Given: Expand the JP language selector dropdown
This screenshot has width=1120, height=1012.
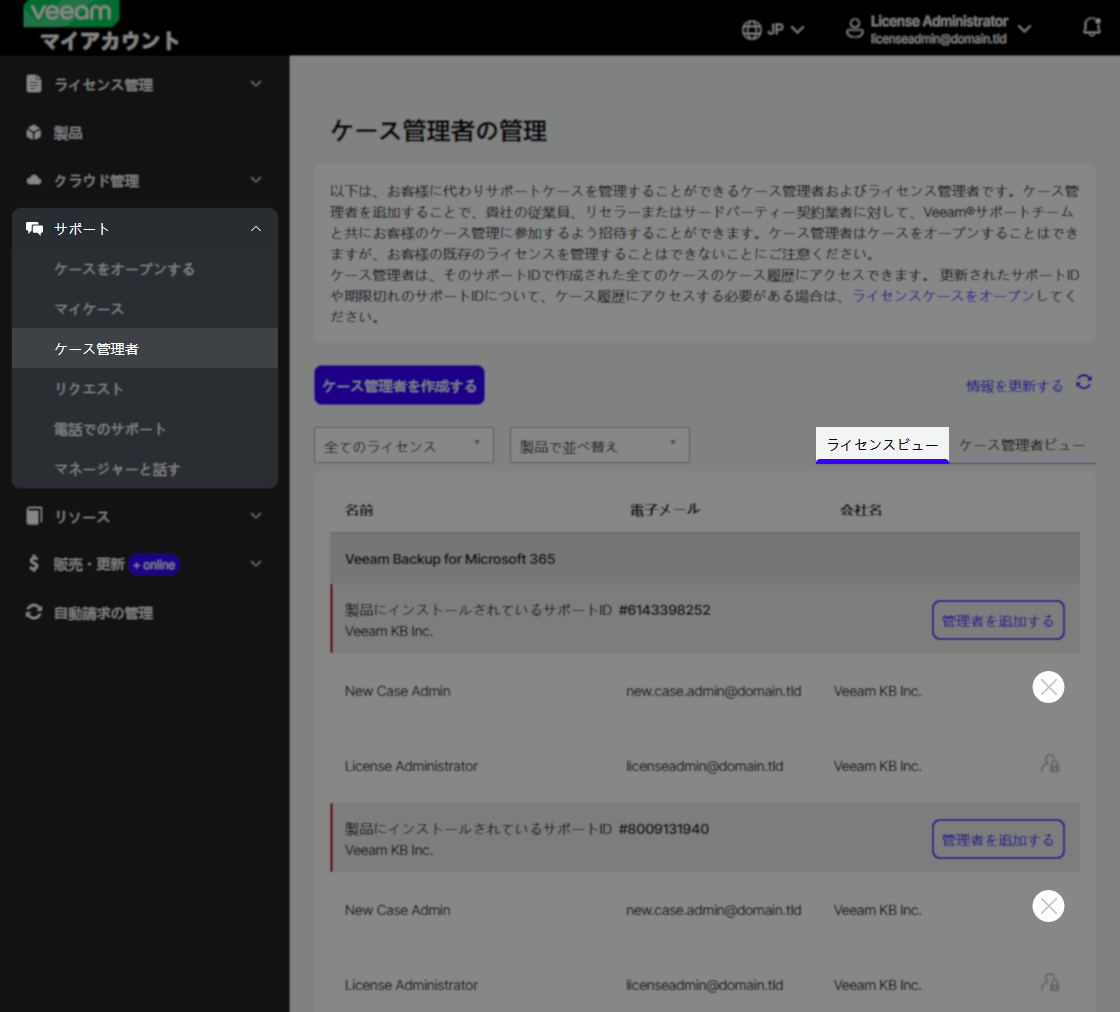Looking at the screenshot, I should pyautogui.click(x=773, y=29).
